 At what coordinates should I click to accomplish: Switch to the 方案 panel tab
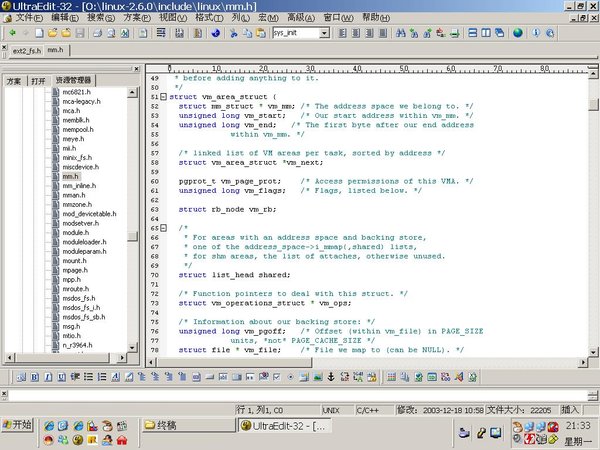click(13, 80)
